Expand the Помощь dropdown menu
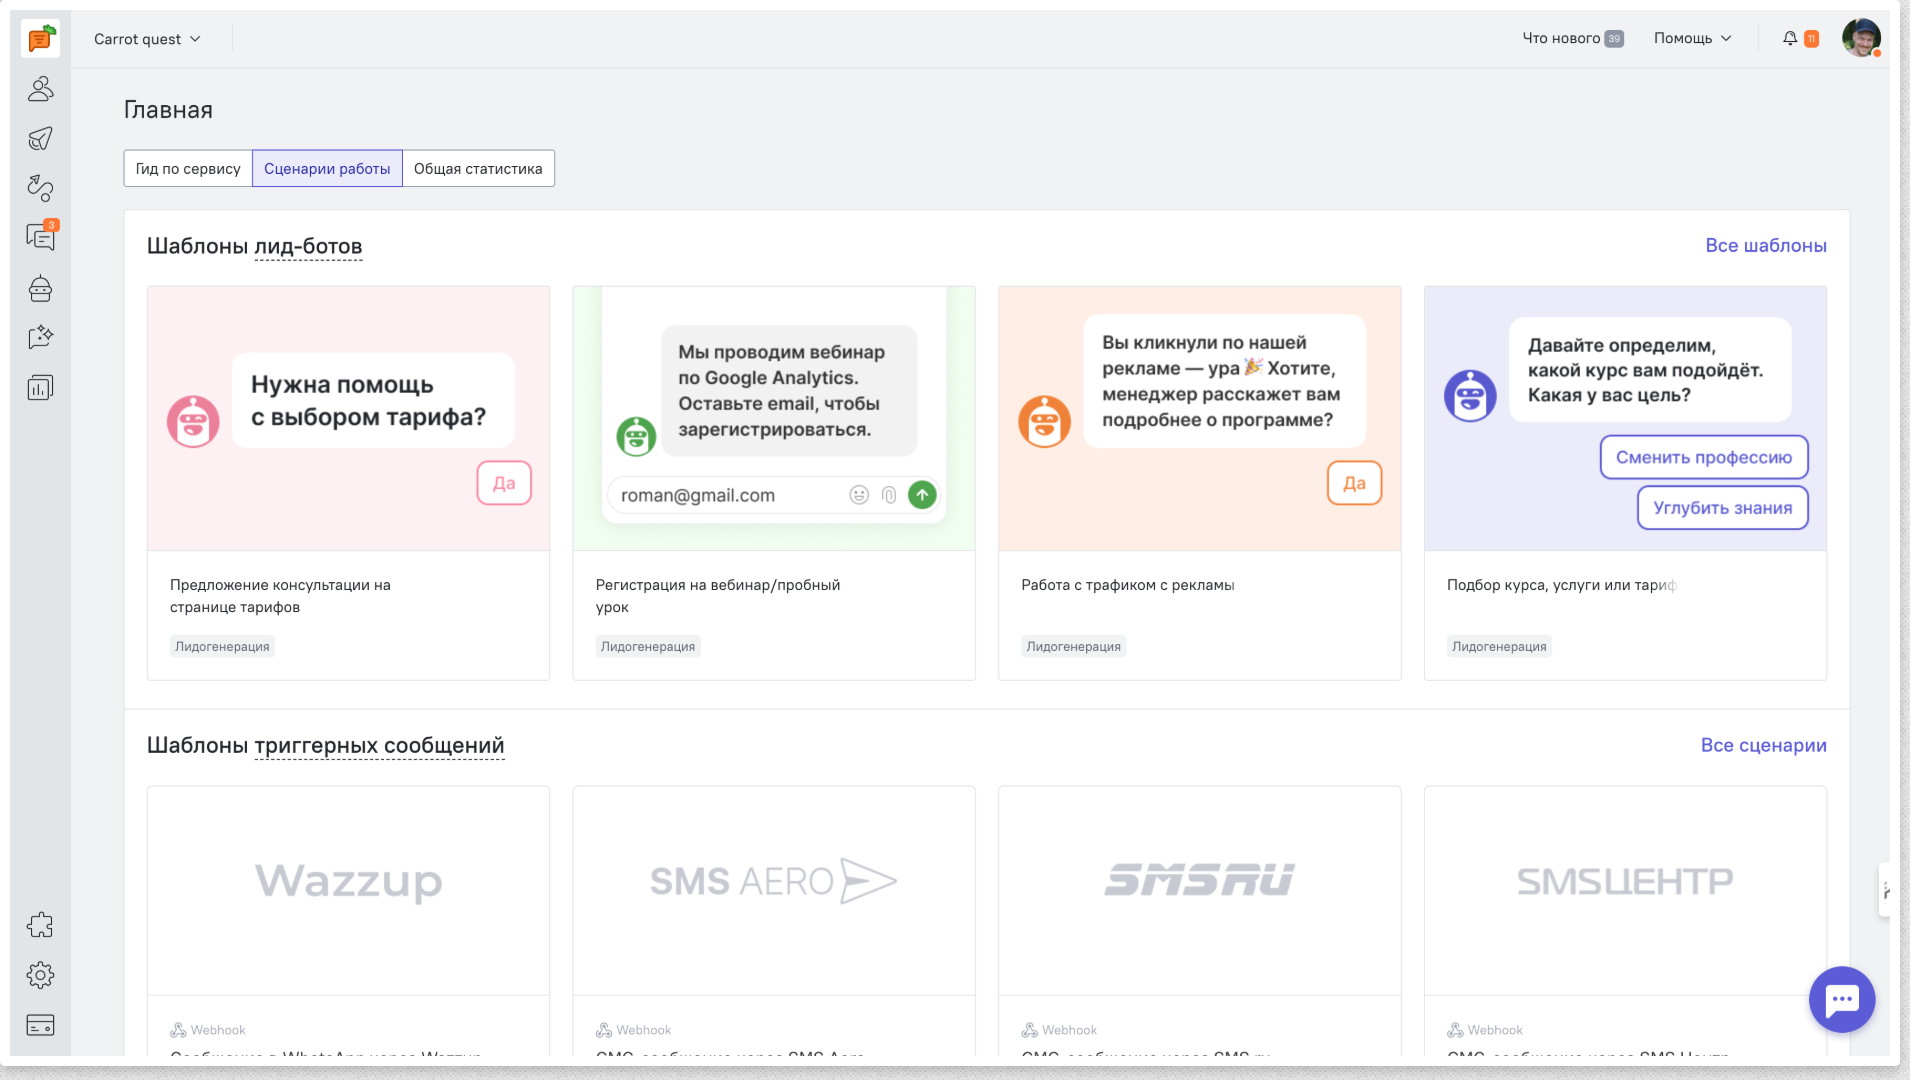The height and width of the screenshot is (1080, 1920). (x=1692, y=38)
